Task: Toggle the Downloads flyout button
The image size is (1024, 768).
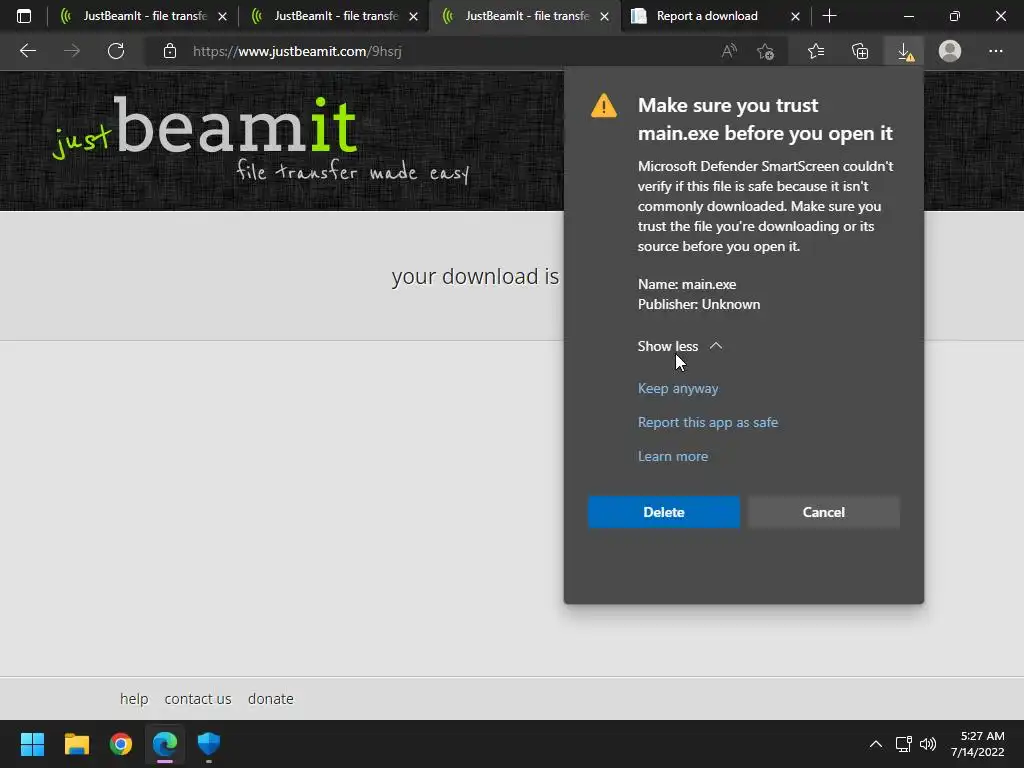Action: [904, 51]
